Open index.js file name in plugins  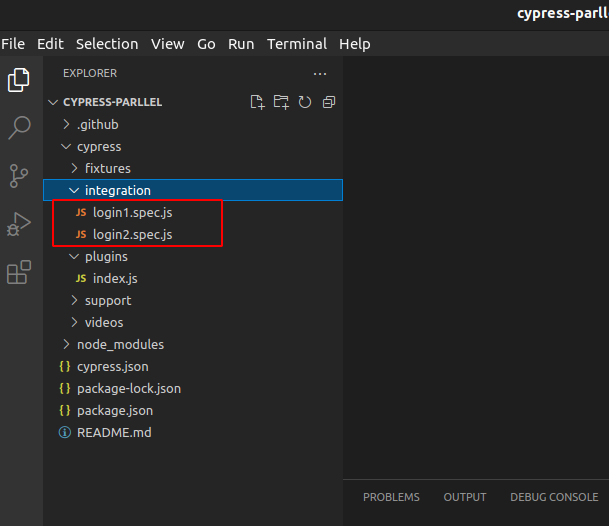[115, 279]
